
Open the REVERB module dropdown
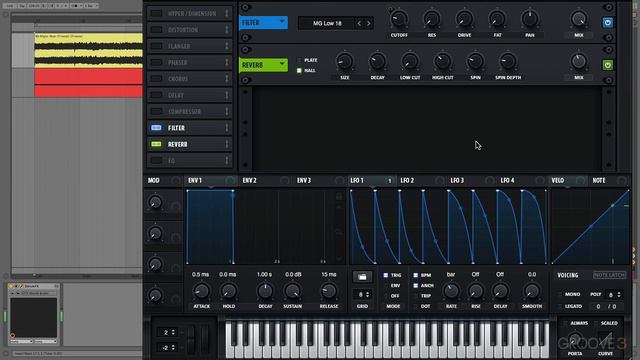click(263, 65)
